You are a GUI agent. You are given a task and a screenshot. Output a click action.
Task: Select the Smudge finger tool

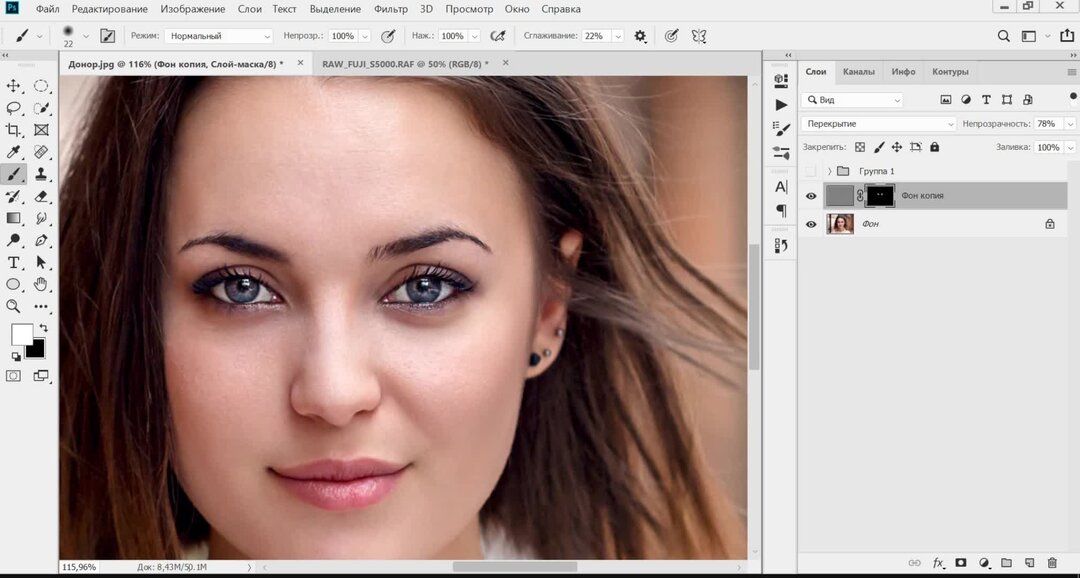(41, 218)
